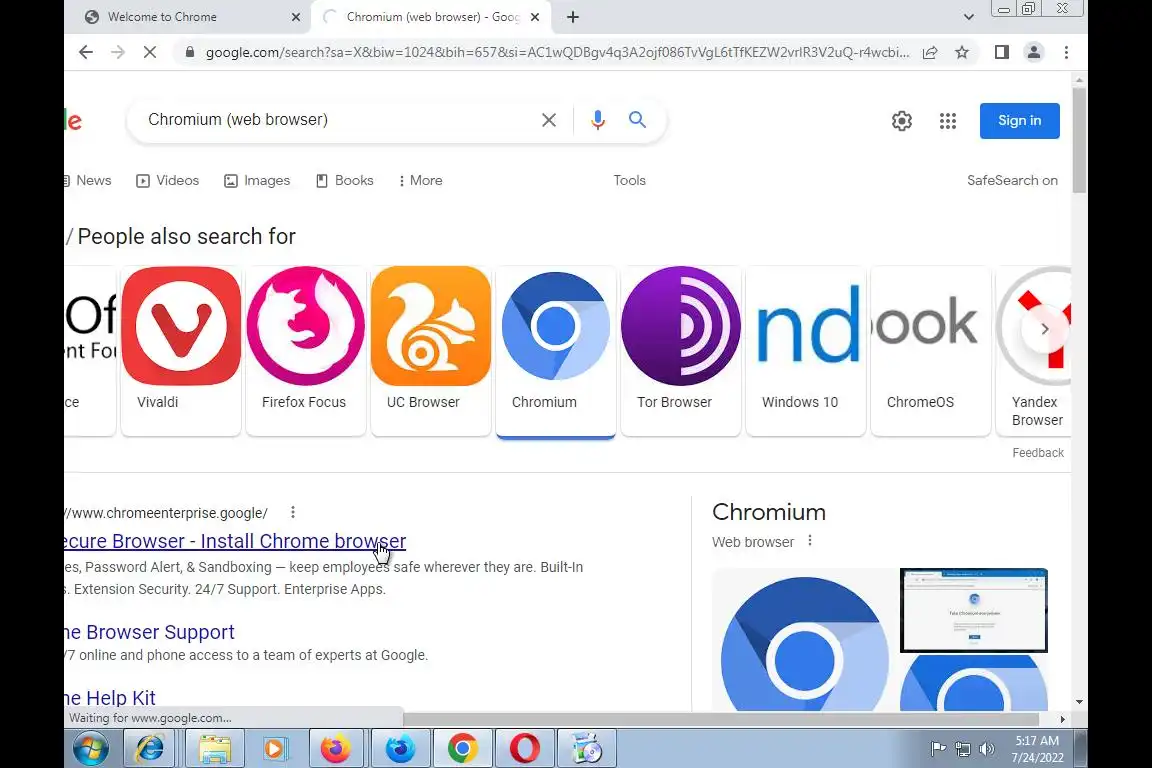The height and width of the screenshot is (768, 1152).
Task: Open Chromium window screenshot thumbnail
Action: [973, 610]
